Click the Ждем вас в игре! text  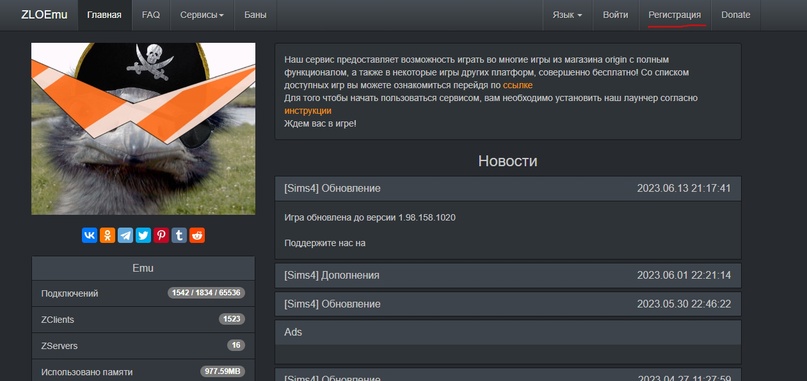(320, 124)
